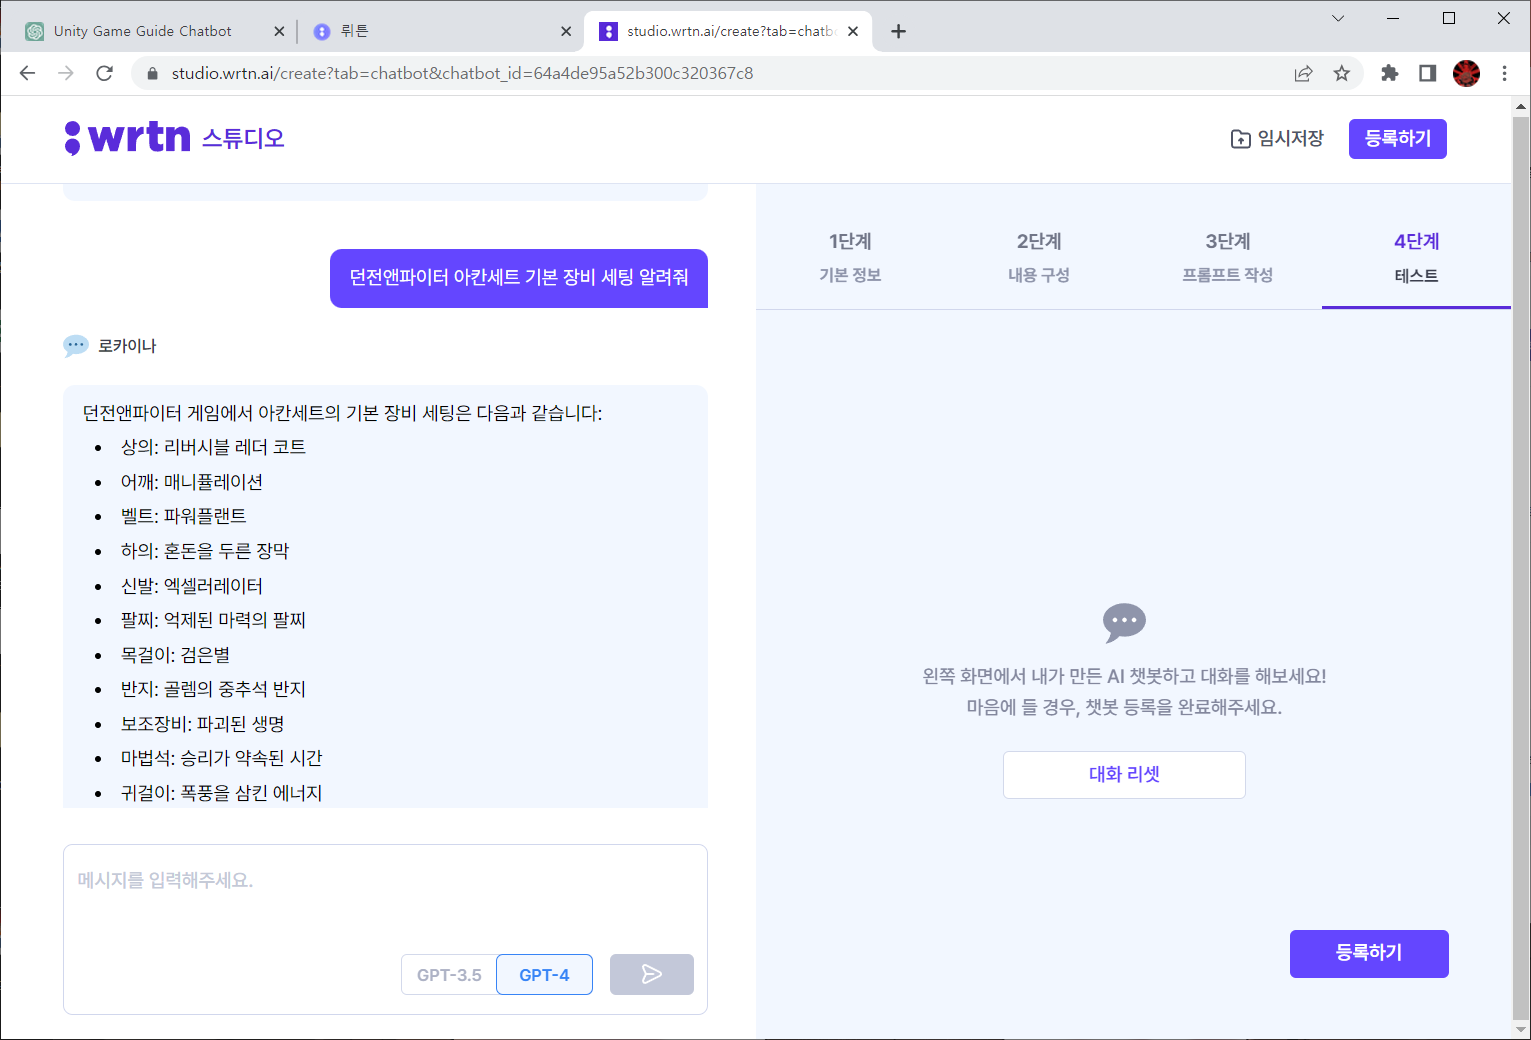The image size is (1531, 1040).
Task: Switch to the 뤼튼 browser tab
Action: click(440, 31)
